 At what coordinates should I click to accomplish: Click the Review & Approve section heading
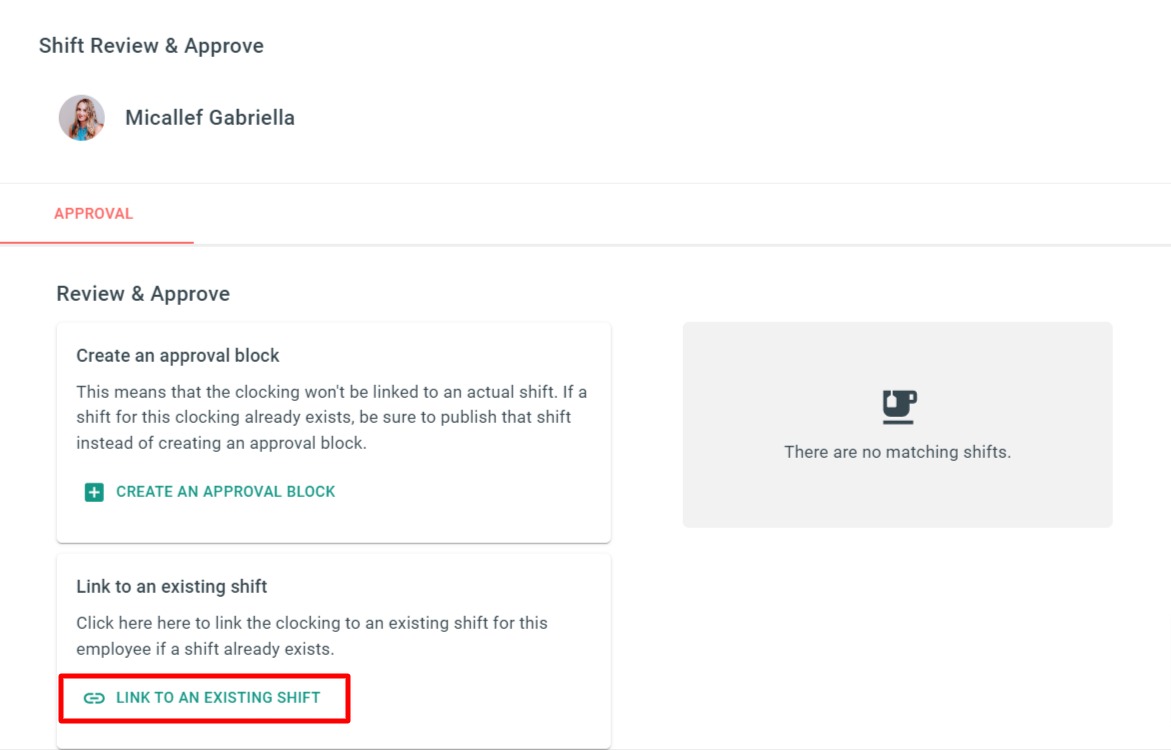point(143,294)
